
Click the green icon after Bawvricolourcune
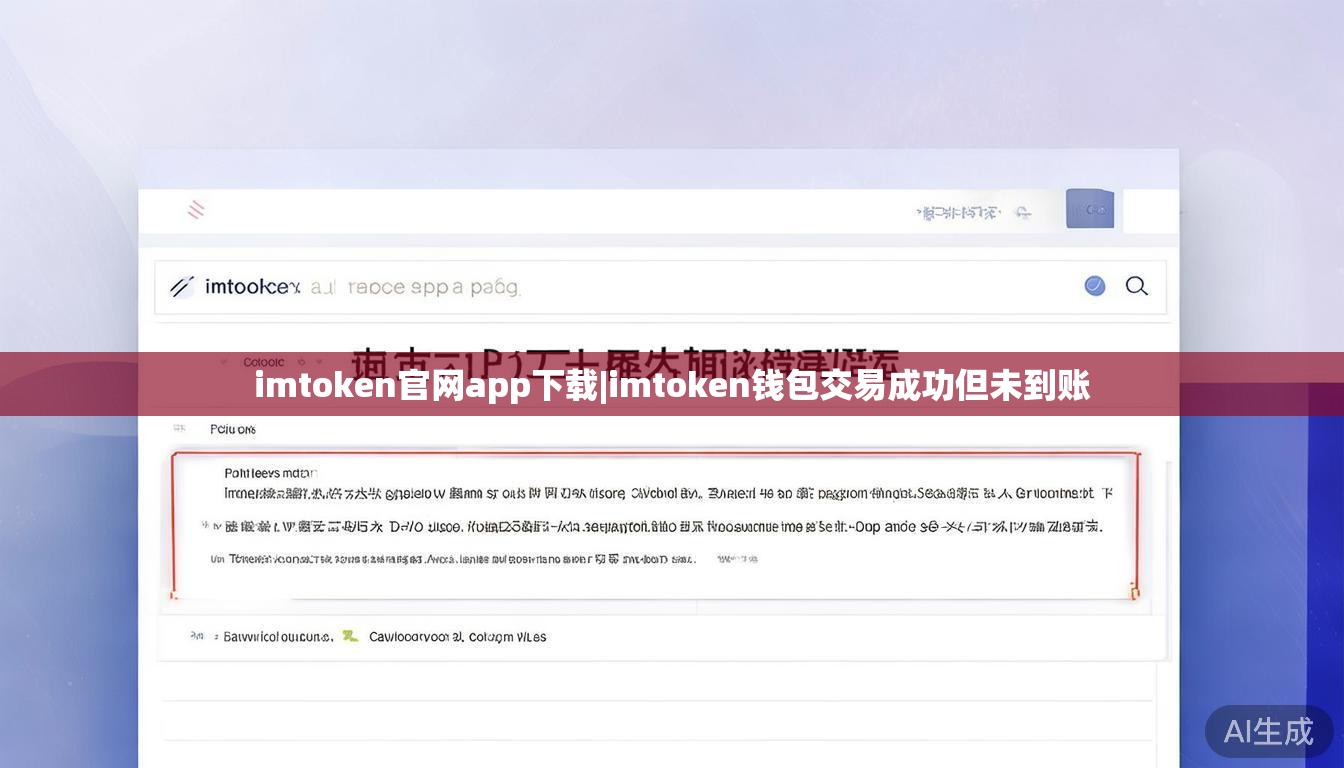coord(349,636)
